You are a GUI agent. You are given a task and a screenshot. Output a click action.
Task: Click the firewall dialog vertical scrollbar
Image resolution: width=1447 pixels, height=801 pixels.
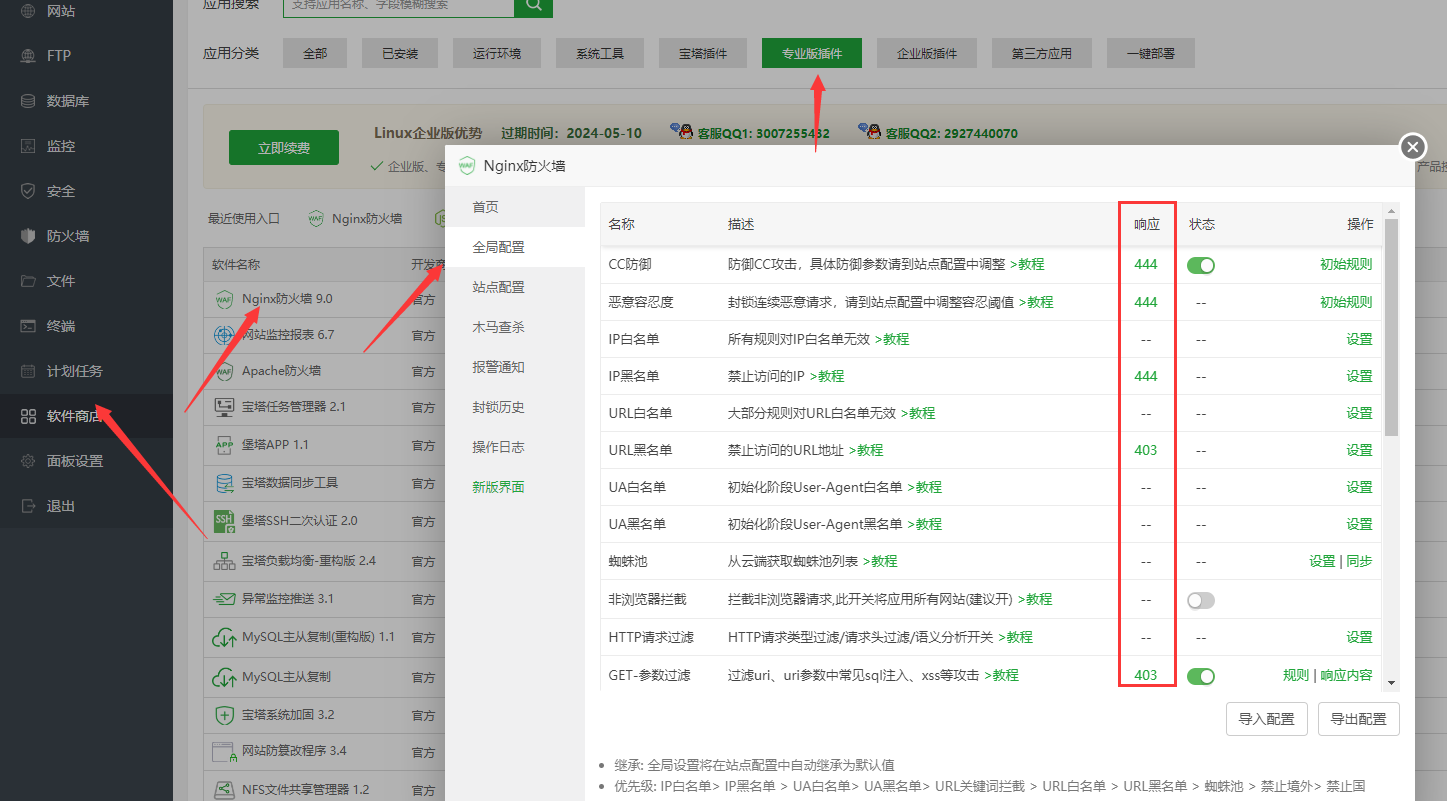tap(1391, 328)
